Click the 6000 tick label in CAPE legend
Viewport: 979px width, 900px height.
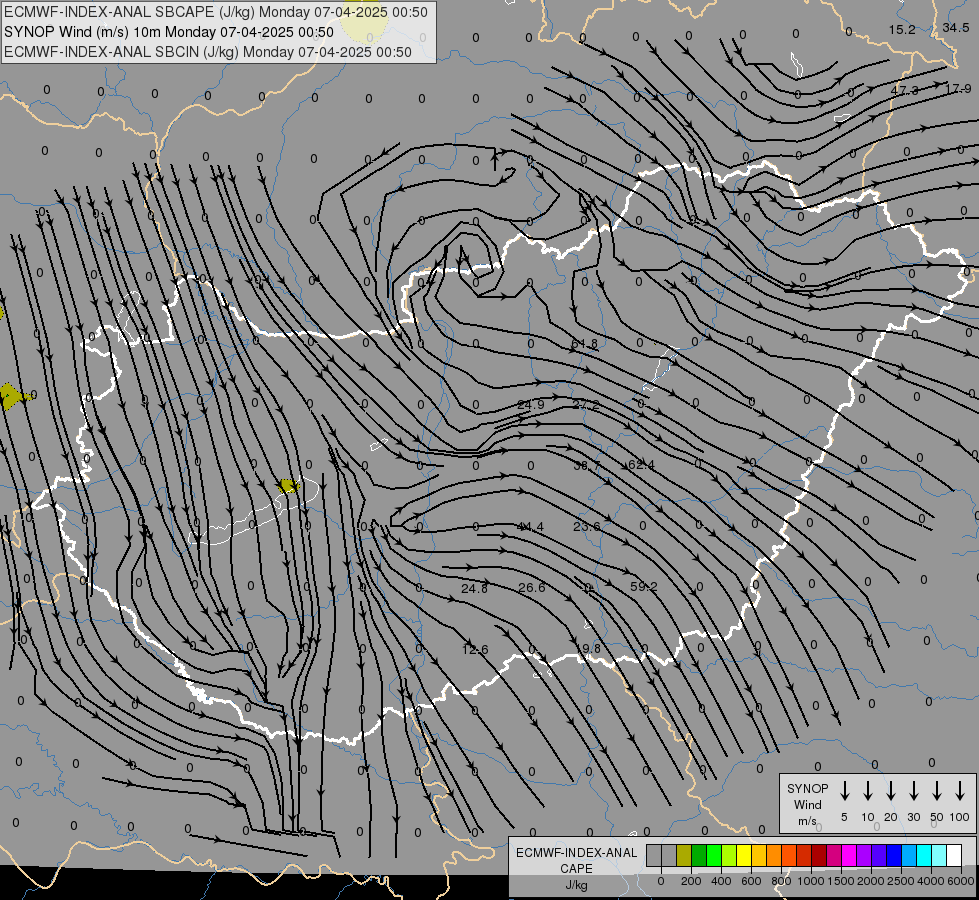click(x=961, y=881)
